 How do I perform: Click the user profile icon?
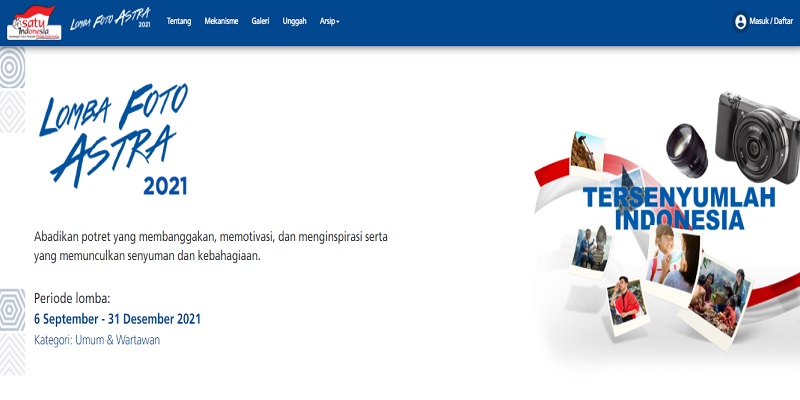(x=741, y=21)
